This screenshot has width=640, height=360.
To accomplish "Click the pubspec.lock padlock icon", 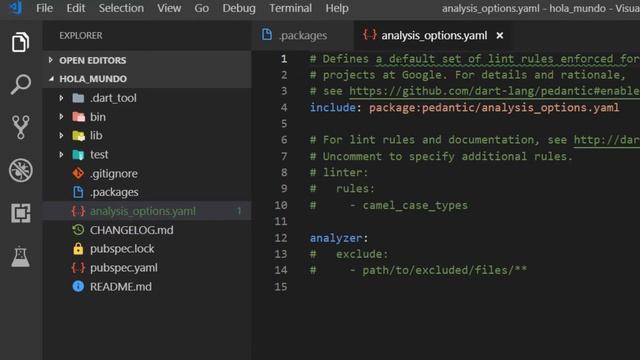I will [78, 249].
